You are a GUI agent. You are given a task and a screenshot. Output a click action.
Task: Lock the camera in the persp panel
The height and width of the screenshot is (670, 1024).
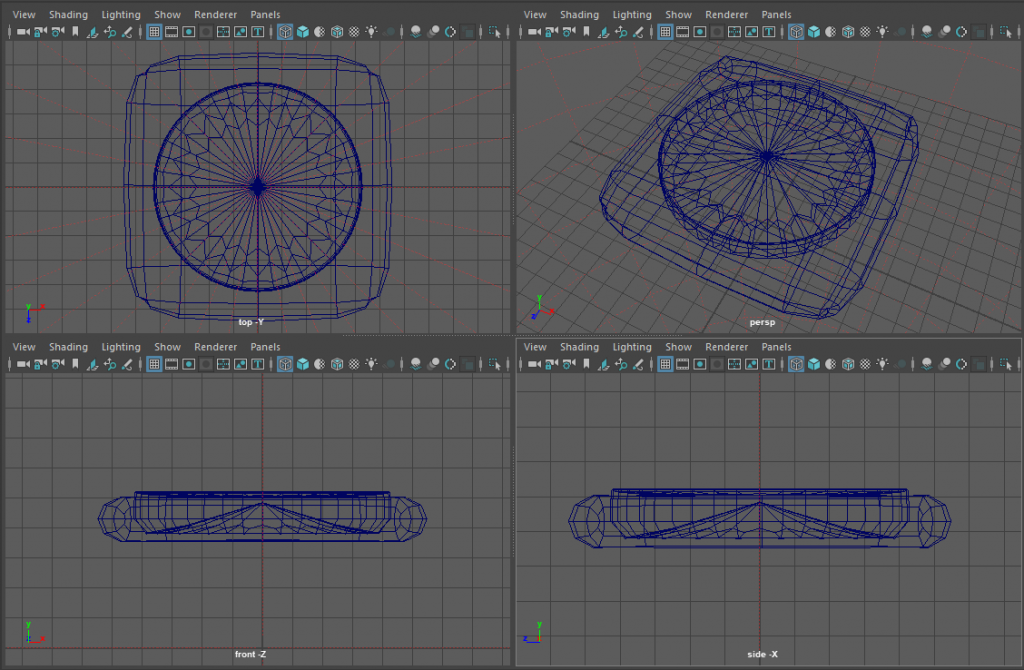point(549,32)
